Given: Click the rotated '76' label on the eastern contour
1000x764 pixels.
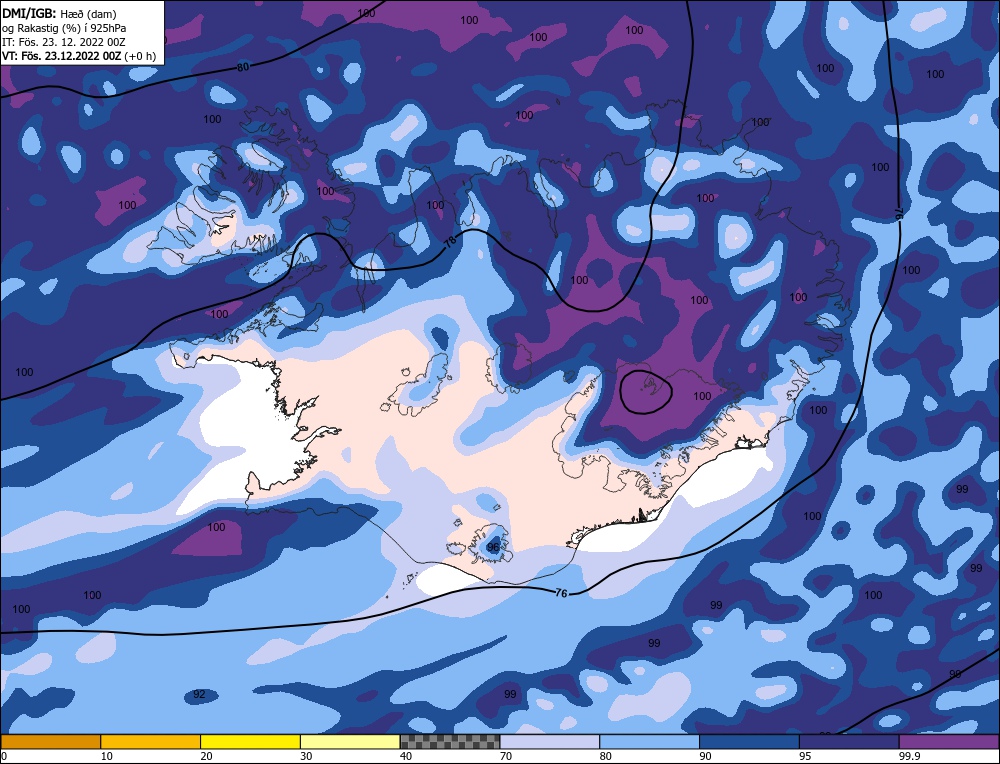Looking at the screenshot, I should pos(901,212).
